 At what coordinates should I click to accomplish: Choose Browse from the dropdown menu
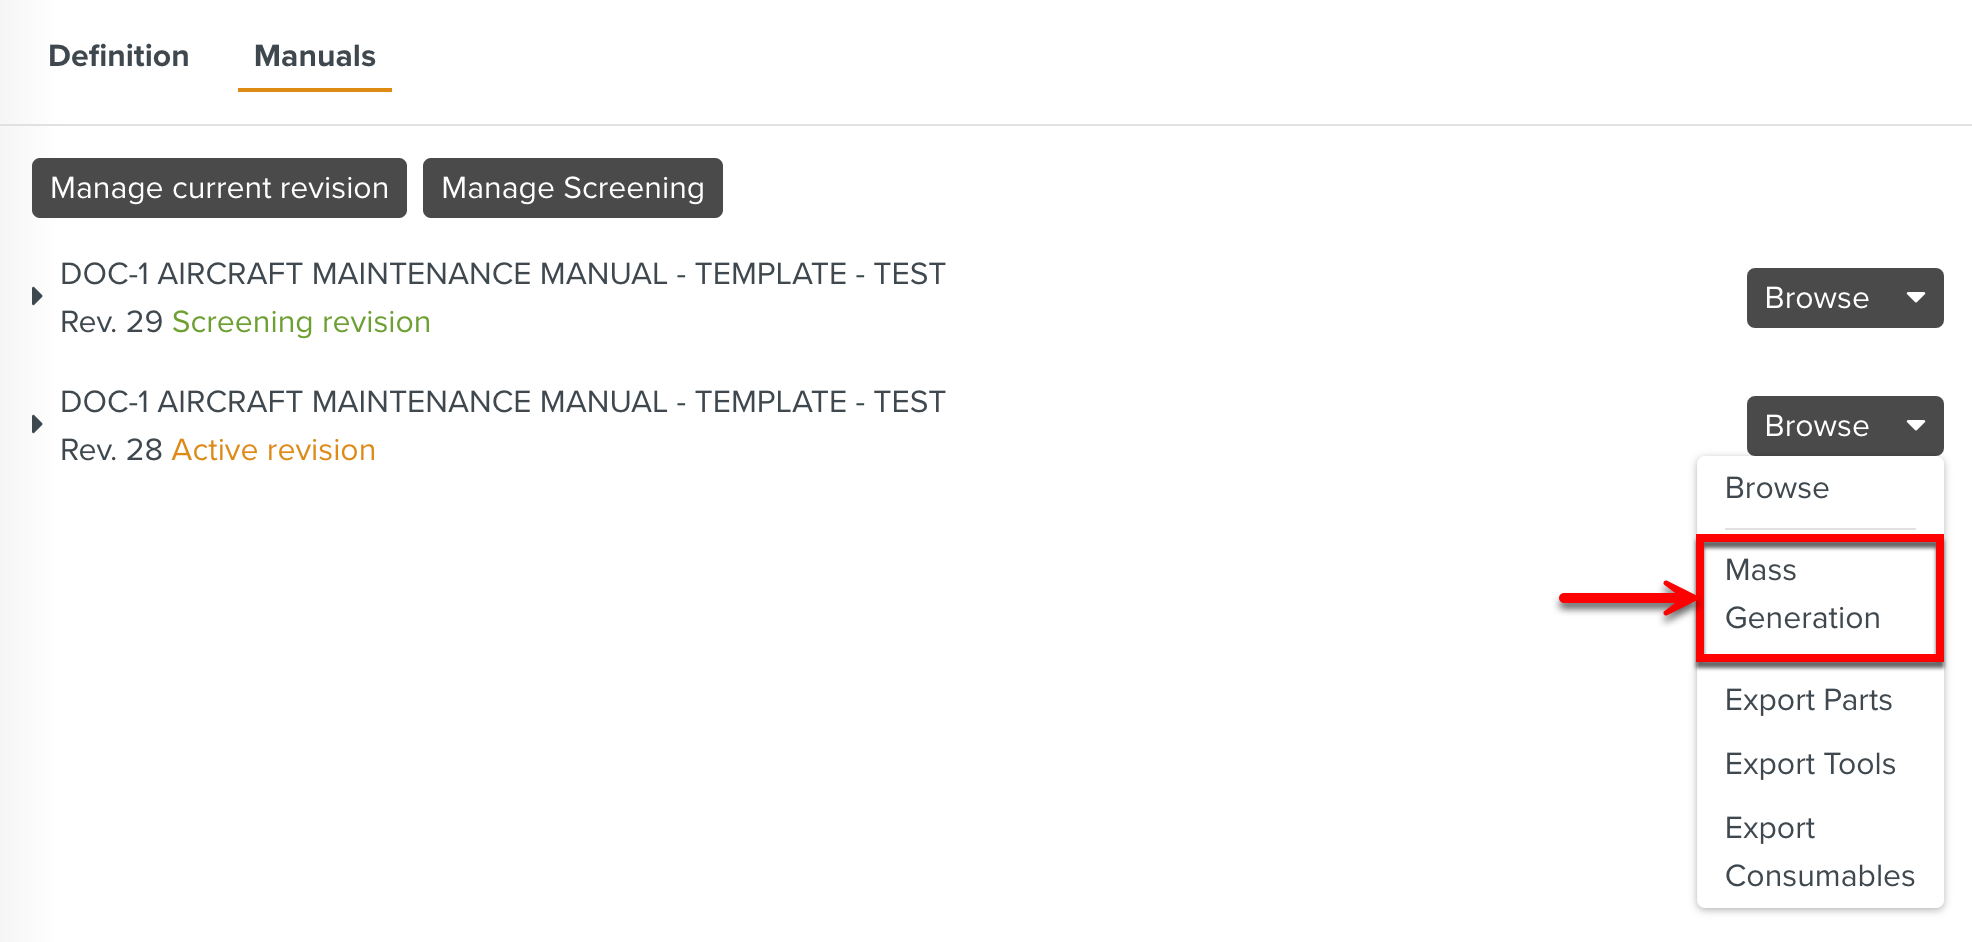1777,488
